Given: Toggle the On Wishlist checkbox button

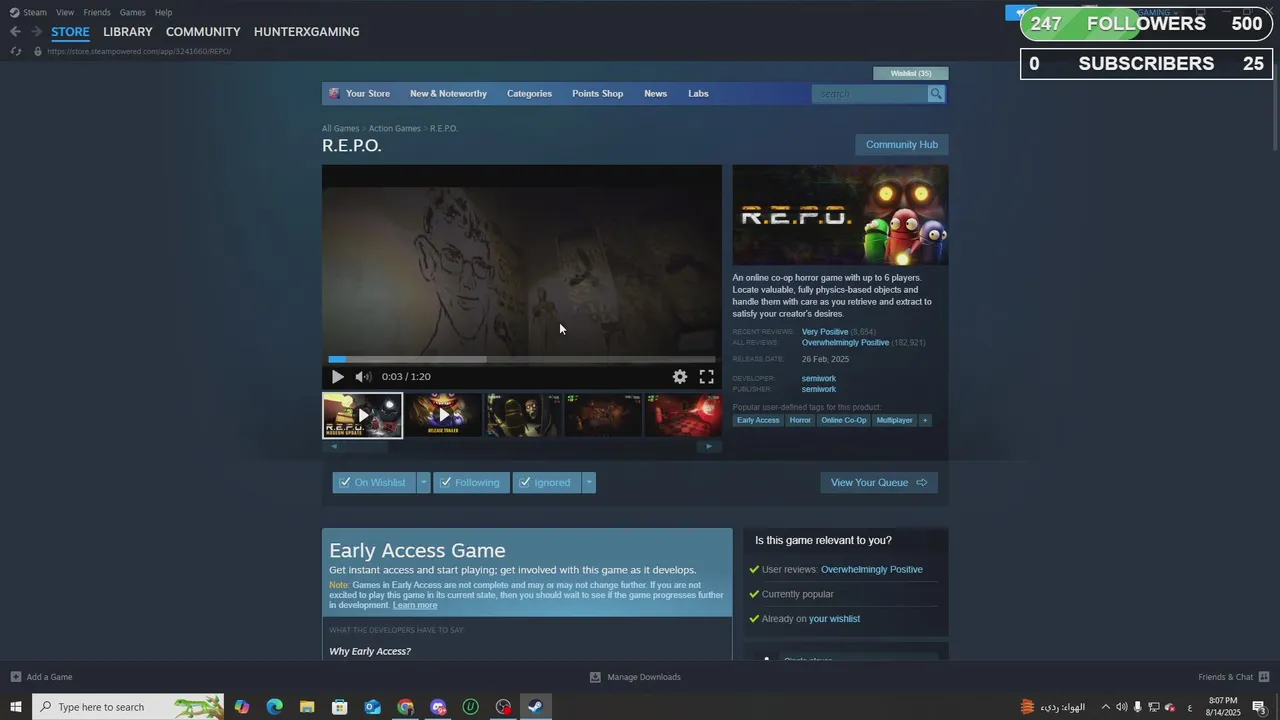Looking at the screenshot, I should (374, 483).
